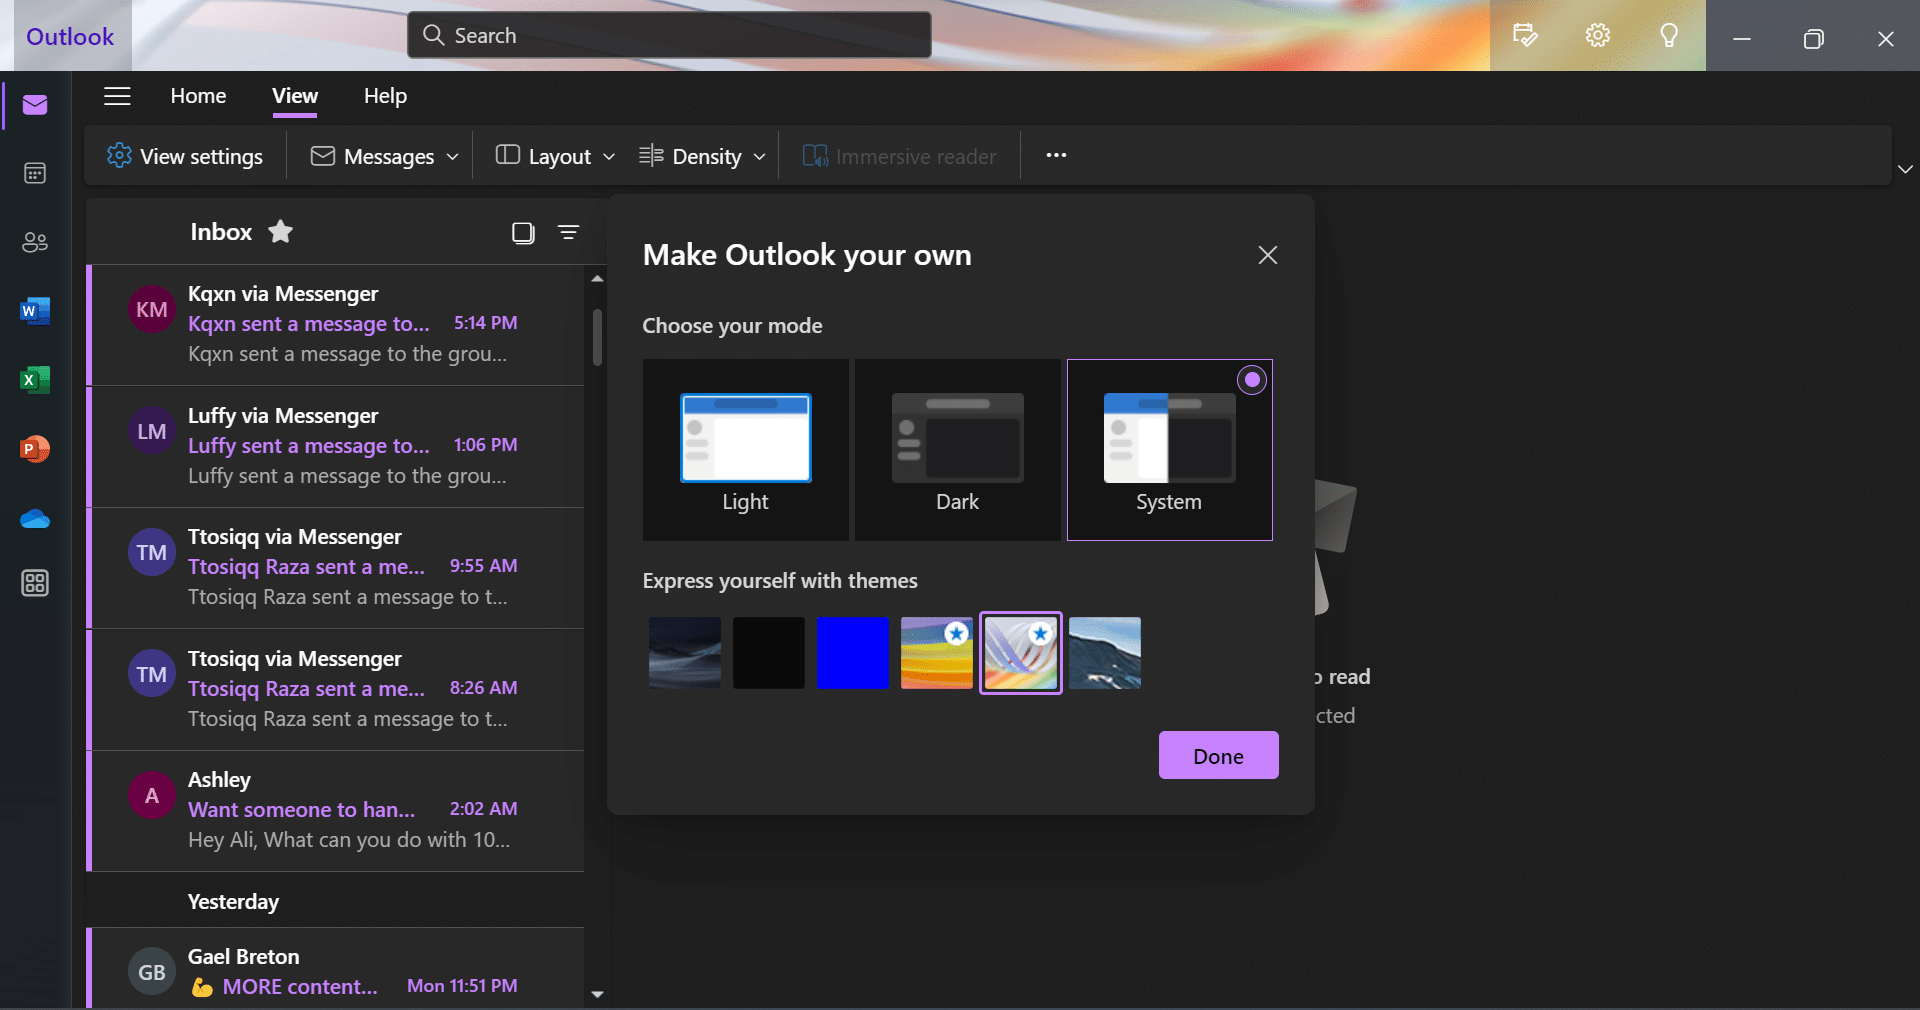Select the System mode option
1920x1010 pixels.
(1169, 450)
